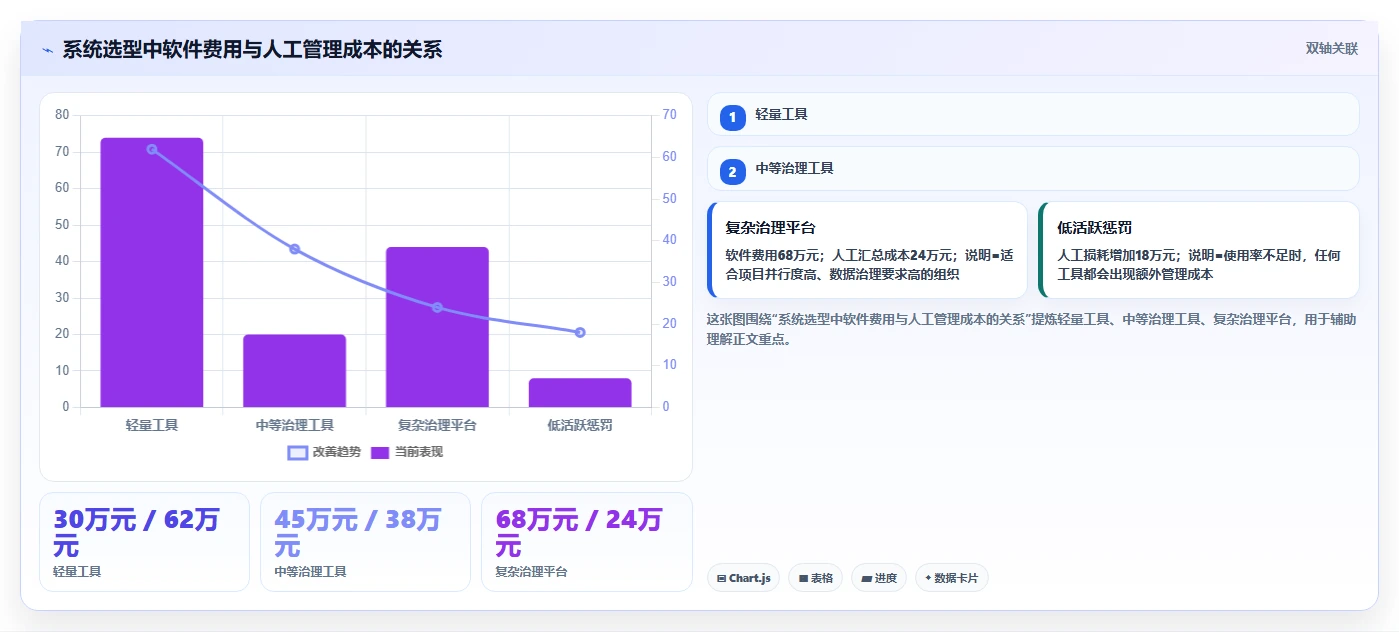1399x632 pixels.
Task: Click the 数据卡片 sparkle icon
Action: (x=929, y=578)
